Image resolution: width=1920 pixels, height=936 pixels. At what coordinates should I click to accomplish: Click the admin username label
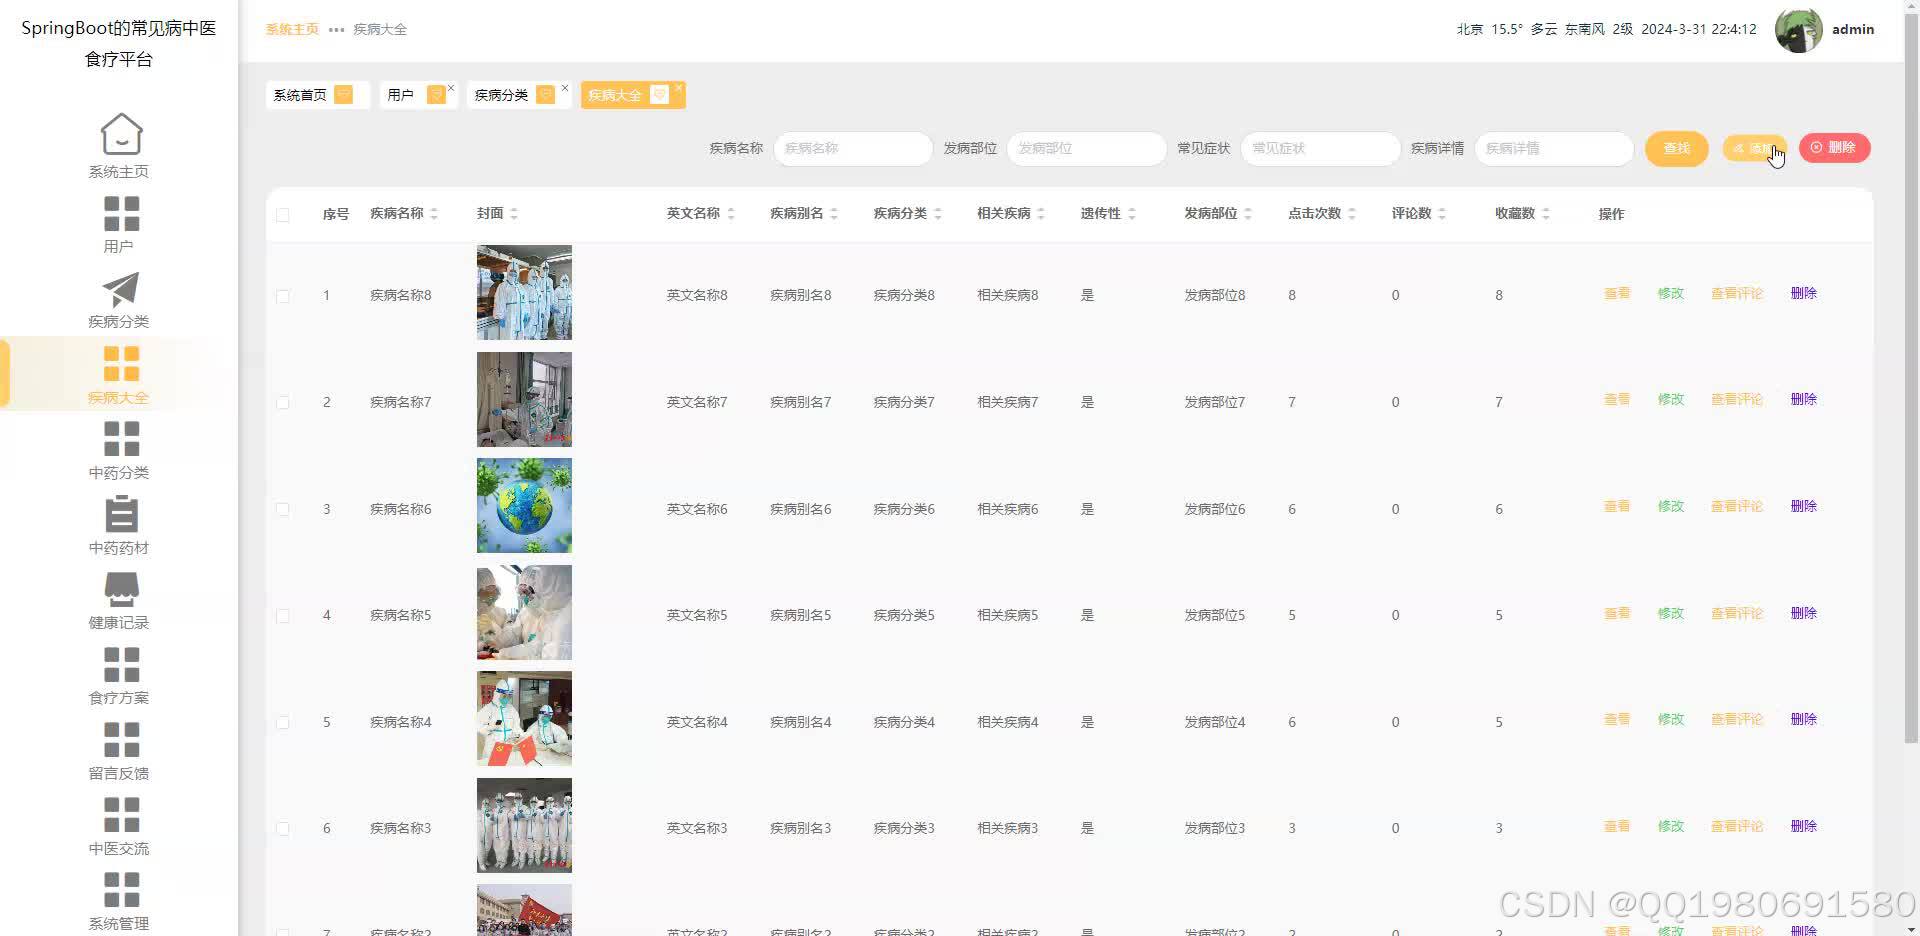tap(1853, 30)
